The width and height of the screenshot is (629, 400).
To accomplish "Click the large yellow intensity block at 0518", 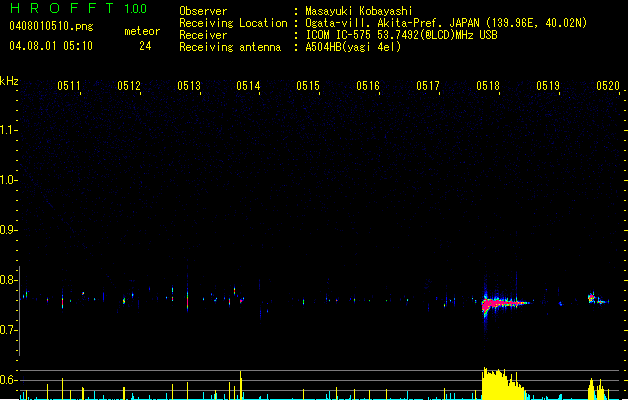I will 503,384.
